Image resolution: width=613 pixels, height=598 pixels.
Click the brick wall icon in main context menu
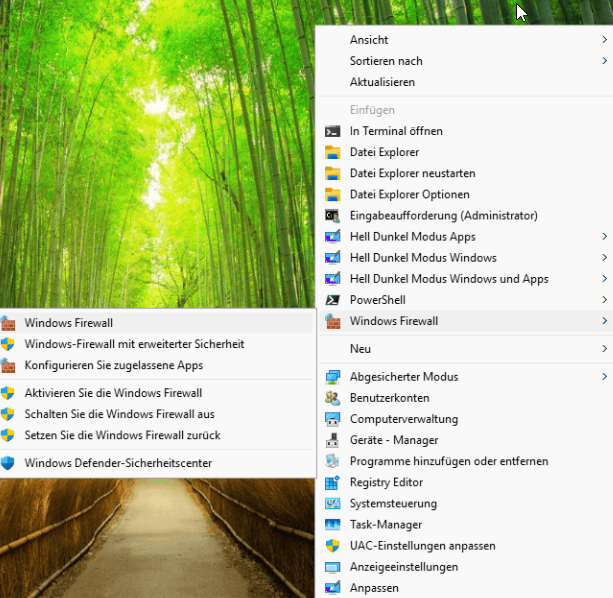pos(333,321)
